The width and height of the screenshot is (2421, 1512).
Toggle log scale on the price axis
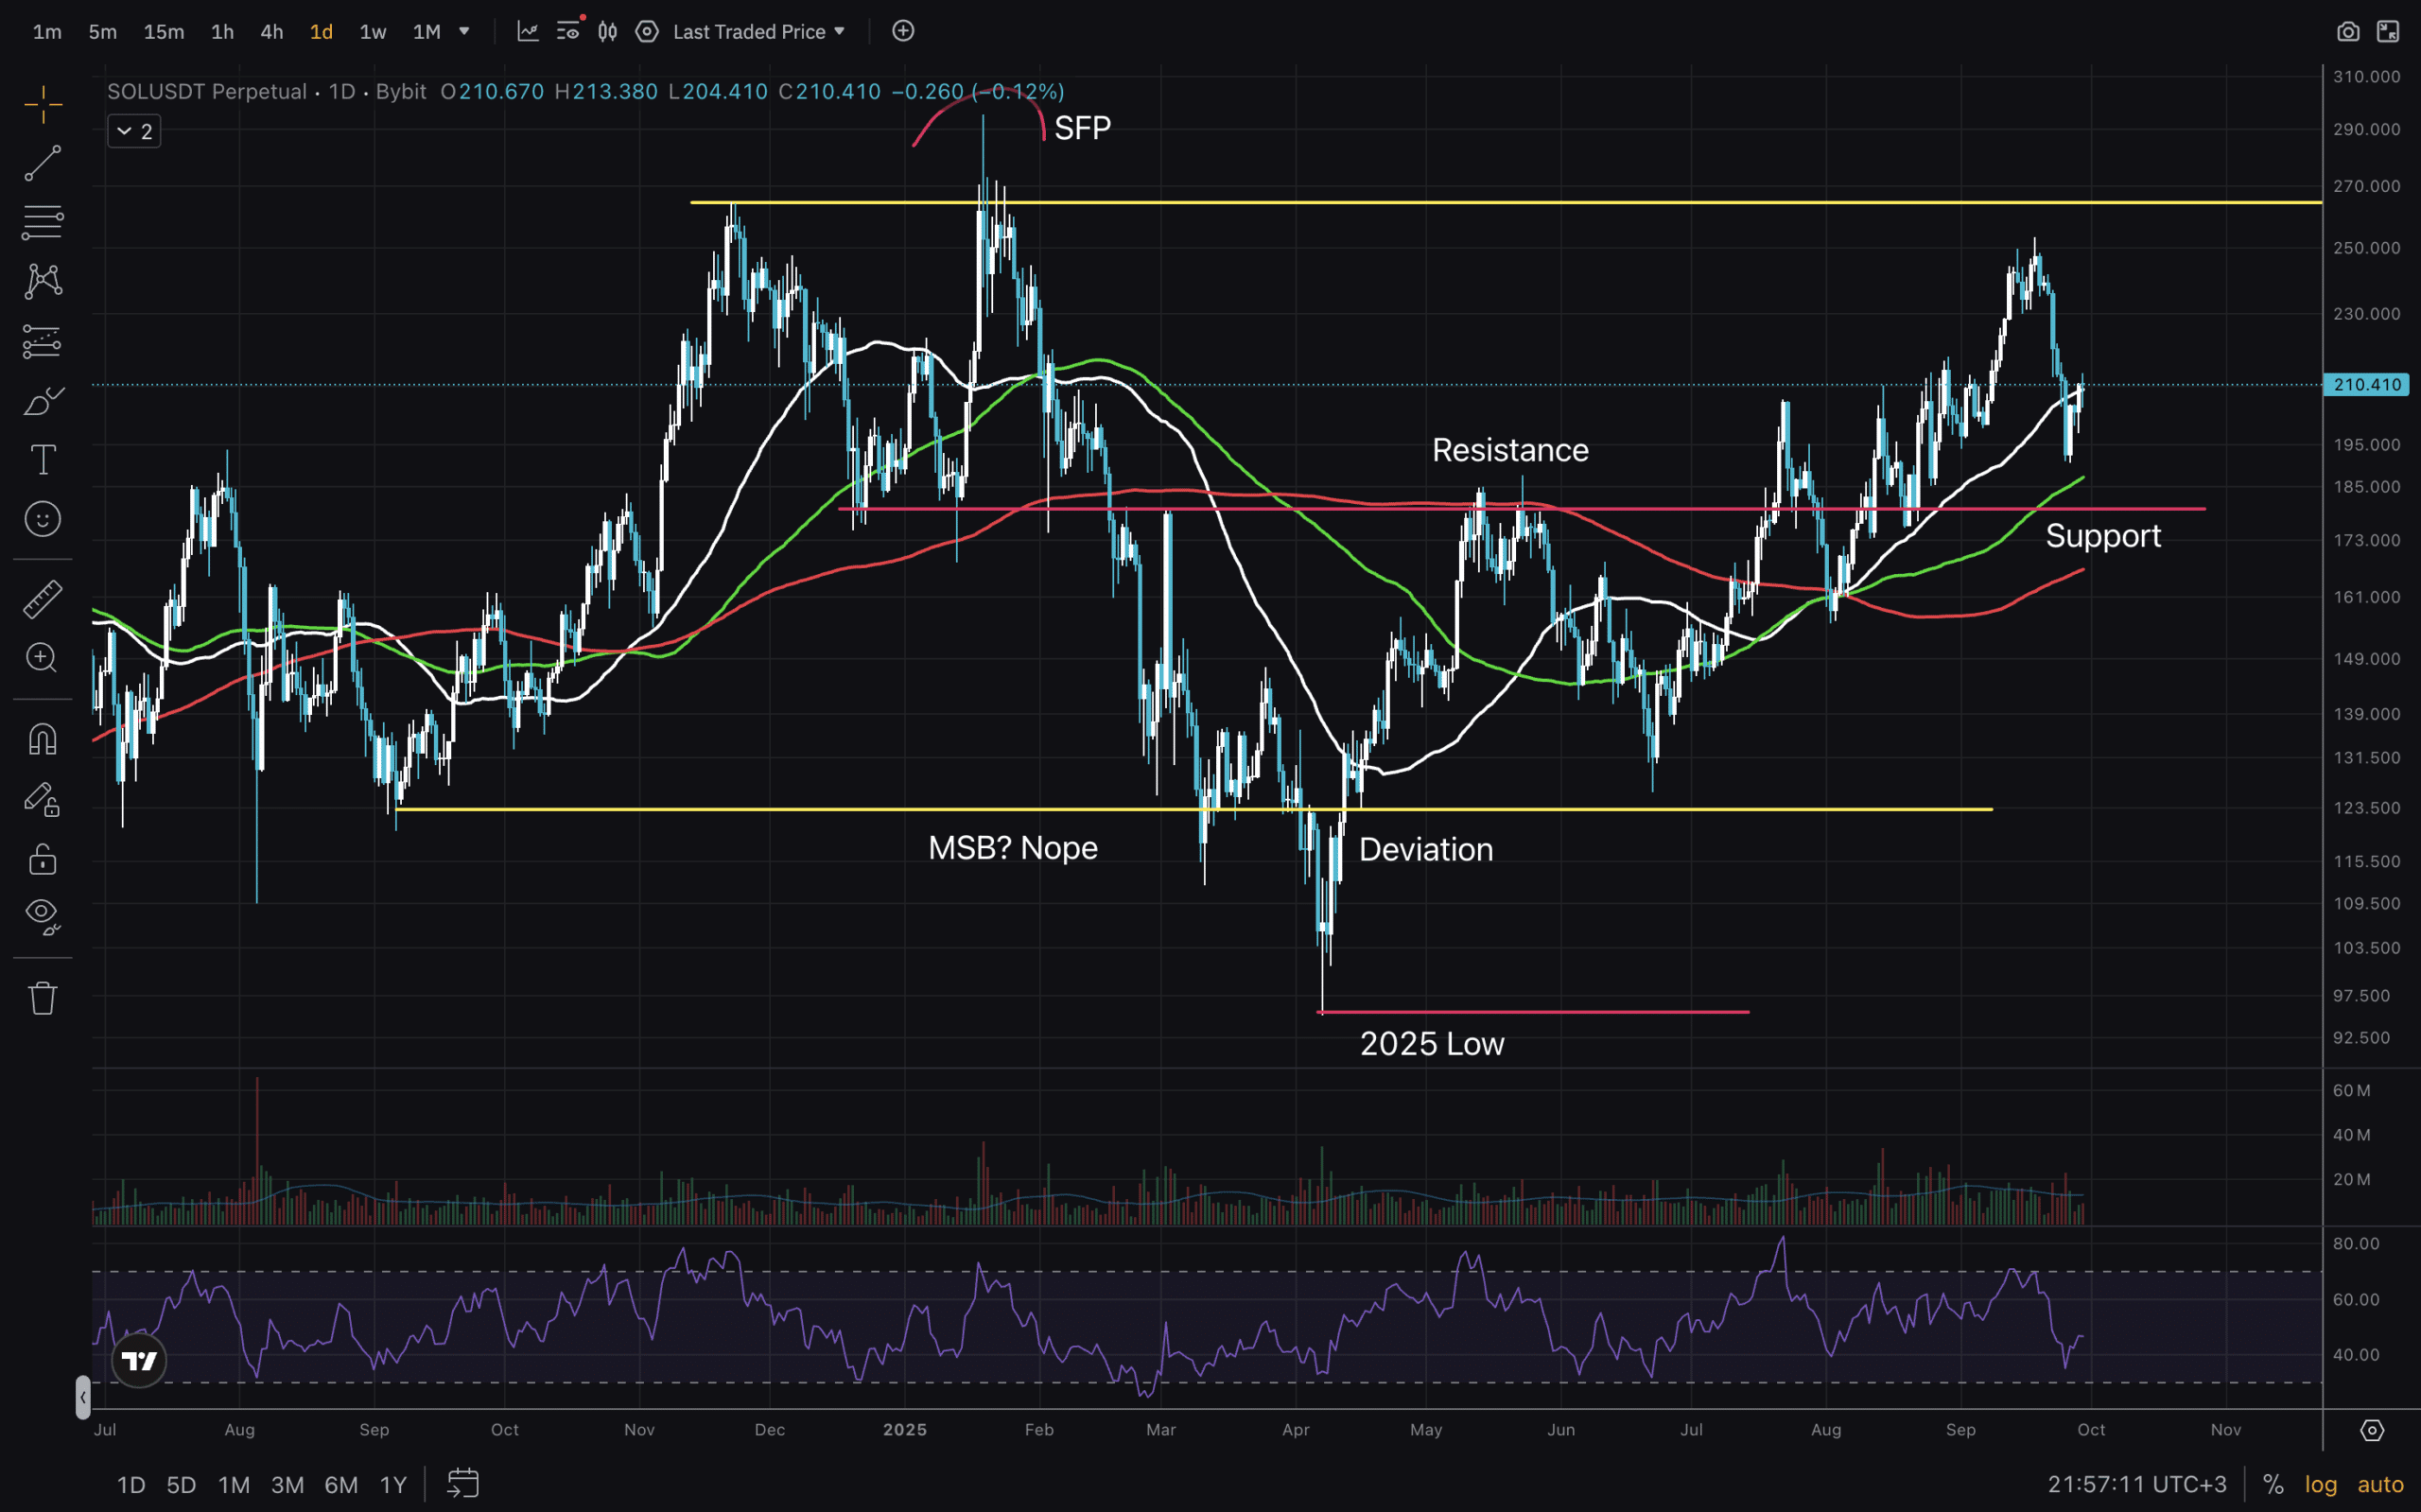(2320, 1484)
